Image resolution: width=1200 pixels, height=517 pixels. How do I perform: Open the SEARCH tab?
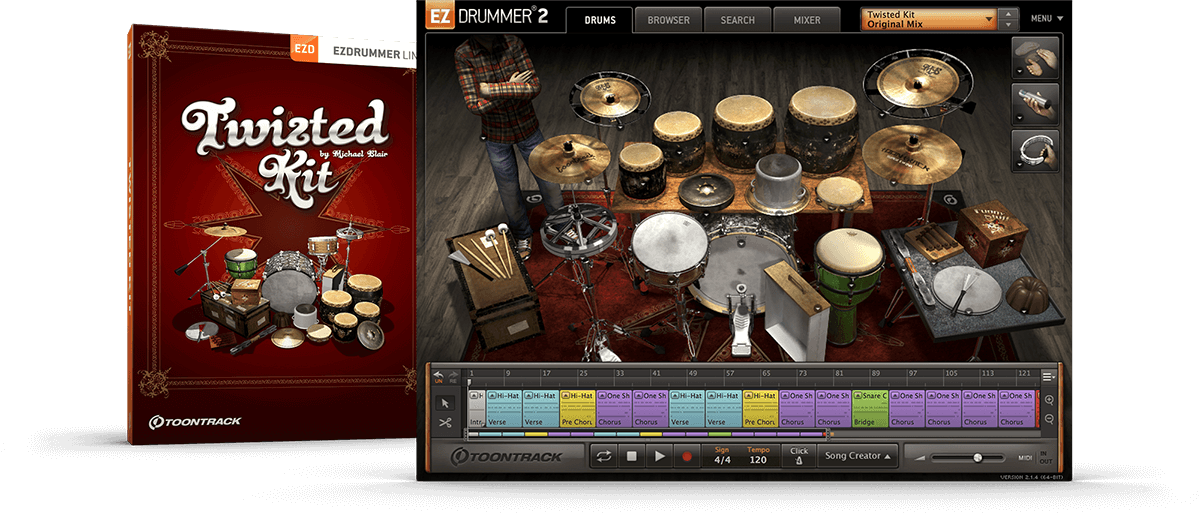(738, 20)
